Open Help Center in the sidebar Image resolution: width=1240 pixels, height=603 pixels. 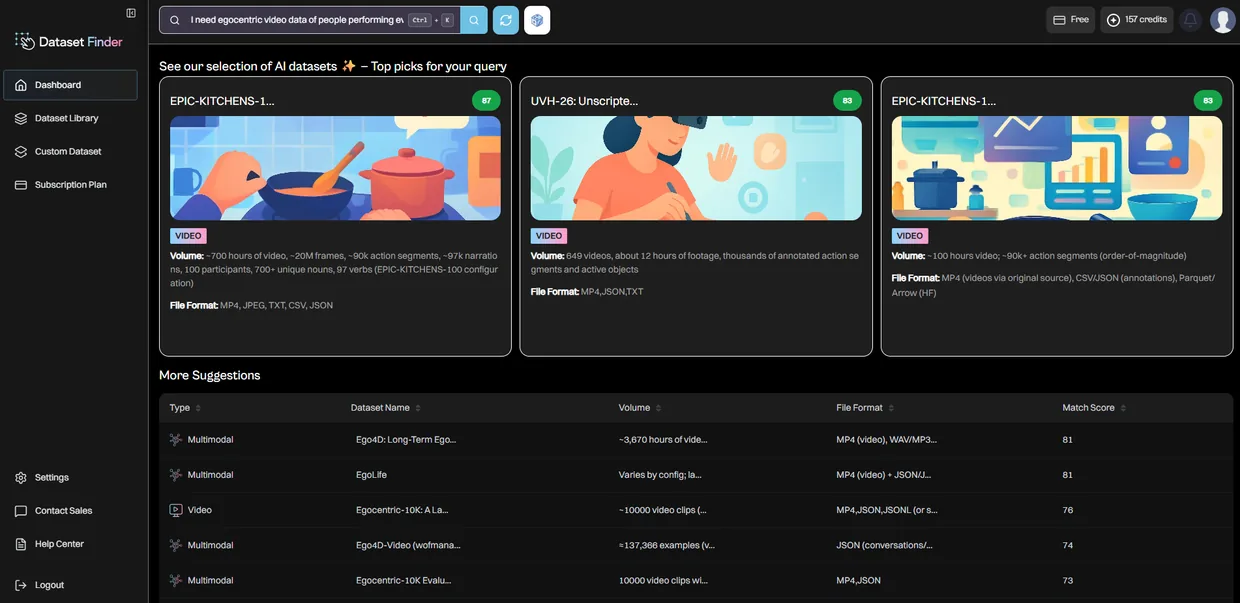70,544
